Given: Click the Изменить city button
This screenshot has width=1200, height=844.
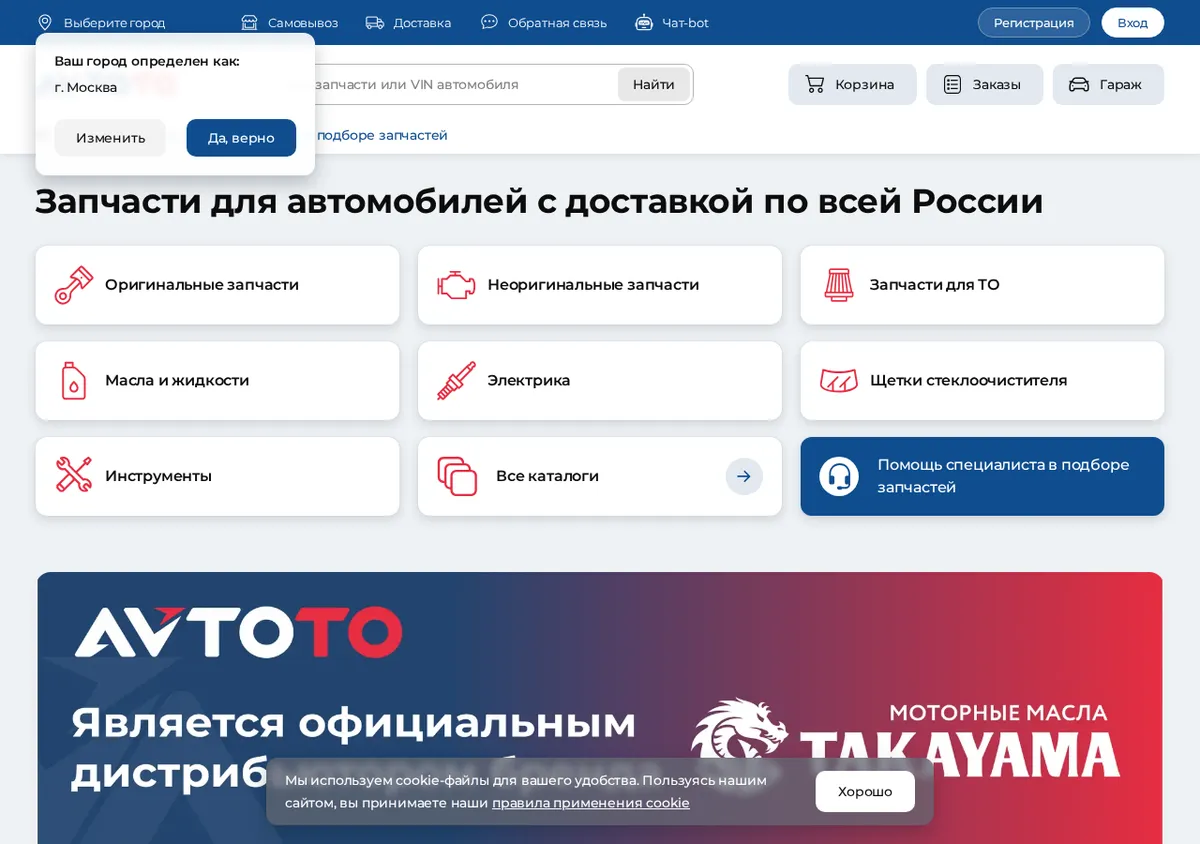Looking at the screenshot, I should (x=110, y=138).
